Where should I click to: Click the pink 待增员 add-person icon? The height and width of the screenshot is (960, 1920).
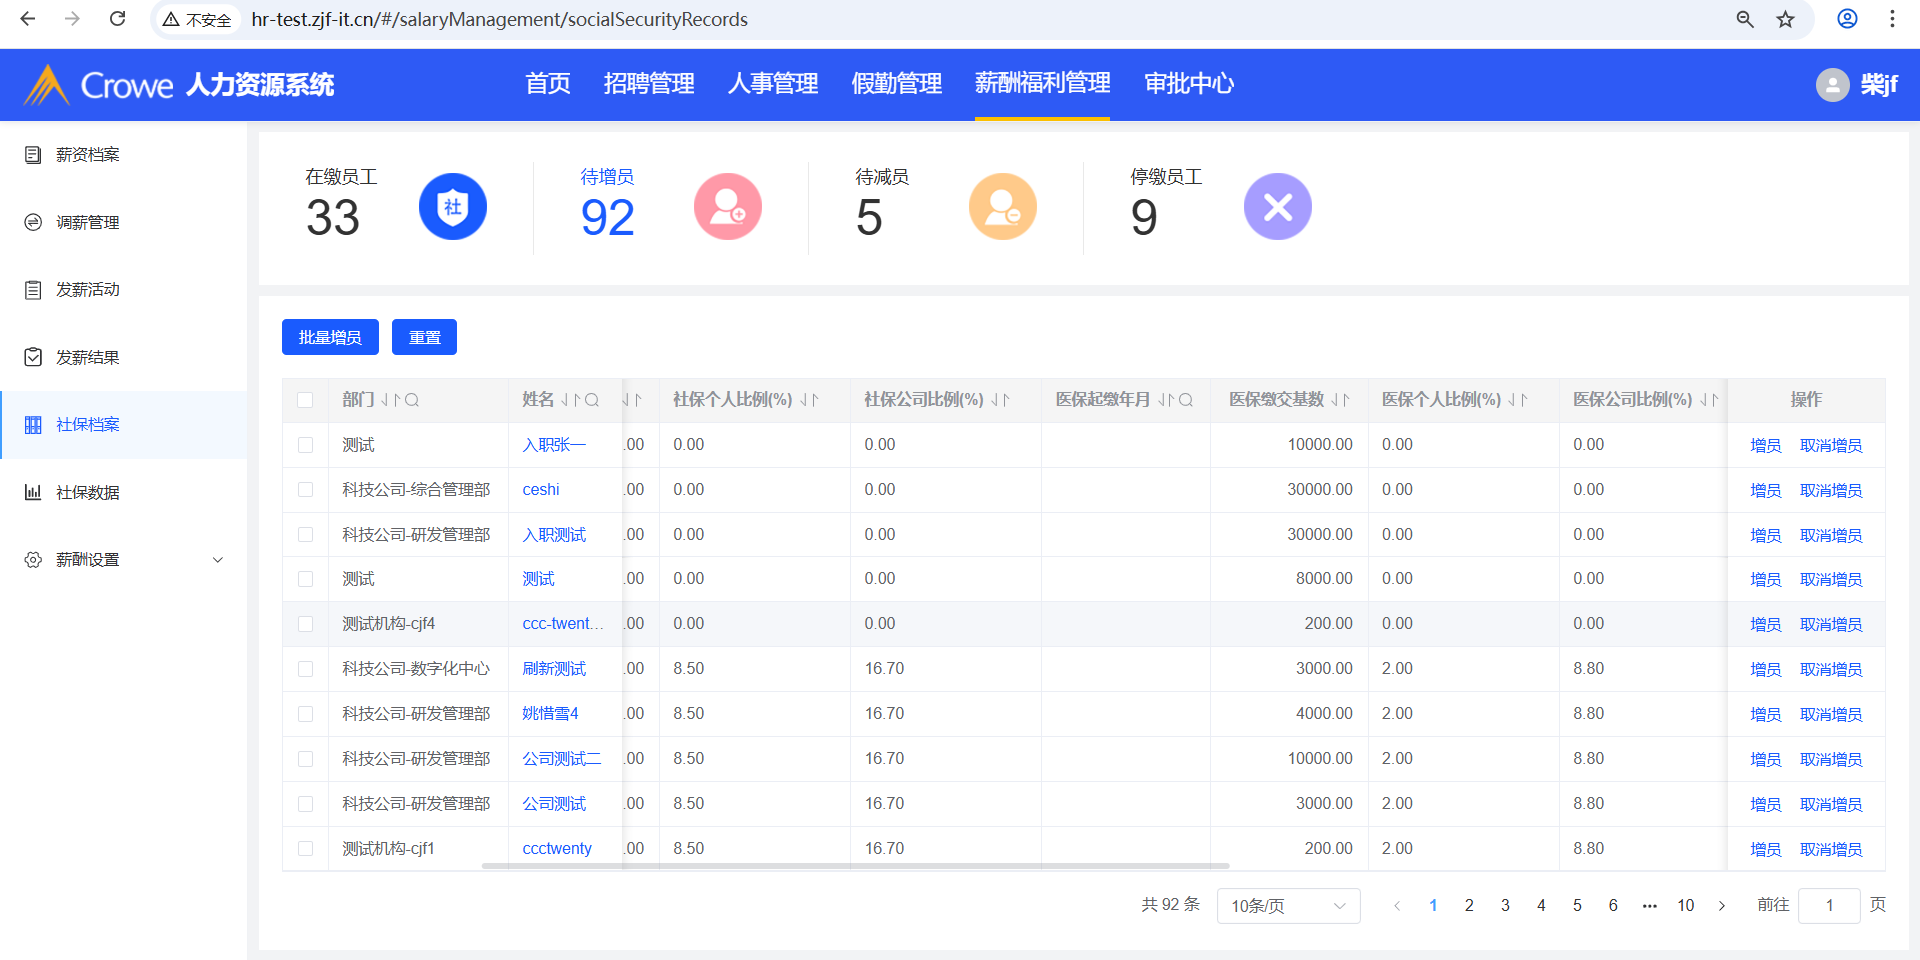click(727, 207)
